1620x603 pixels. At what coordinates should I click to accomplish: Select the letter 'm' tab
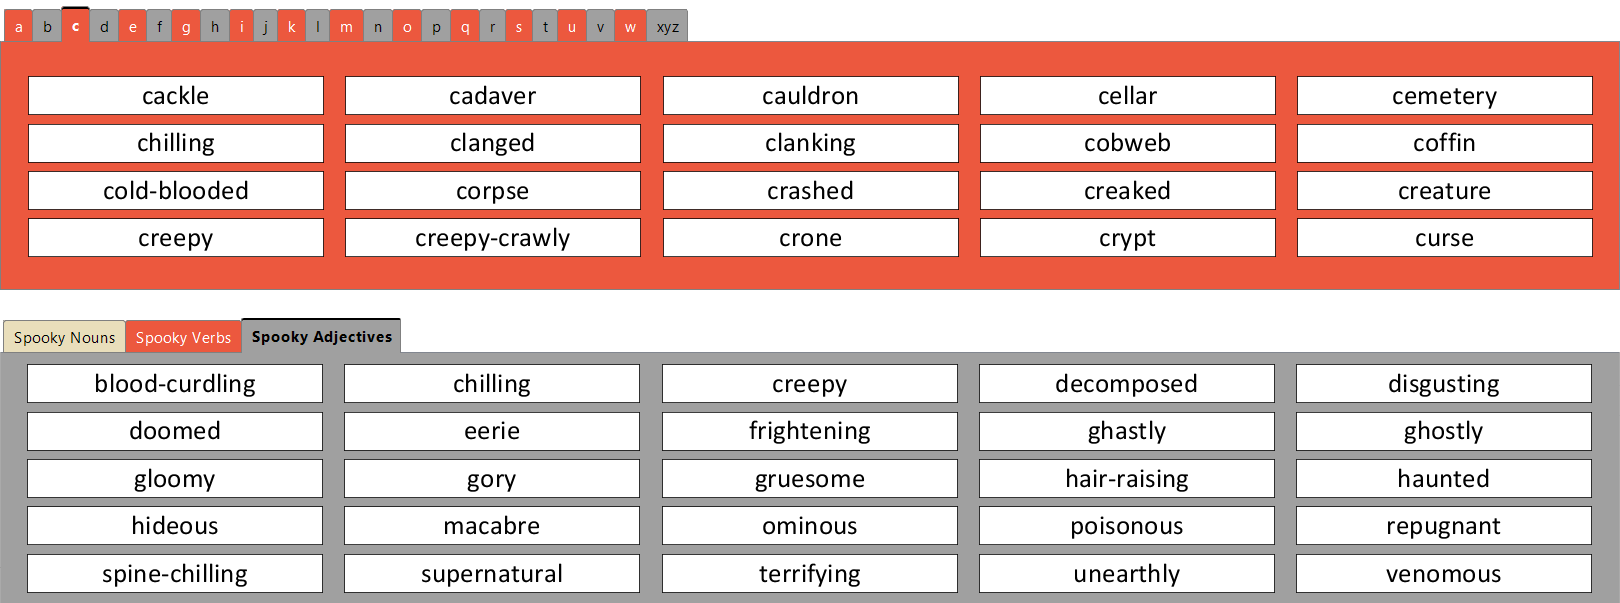346,27
